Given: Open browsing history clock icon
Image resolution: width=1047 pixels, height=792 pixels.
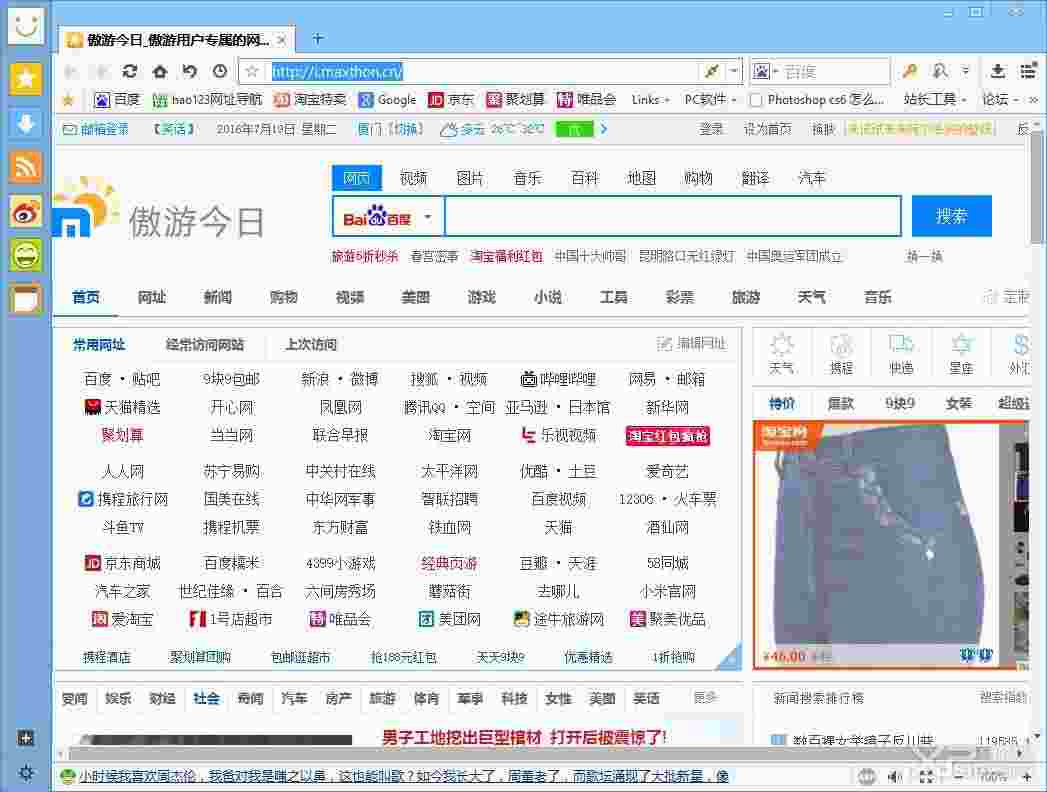Looking at the screenshot, I should coord(220,71).
